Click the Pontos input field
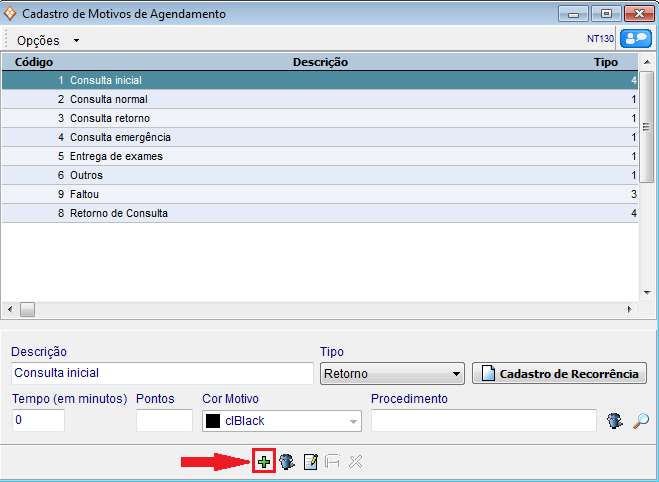 [x=164, y=421]
